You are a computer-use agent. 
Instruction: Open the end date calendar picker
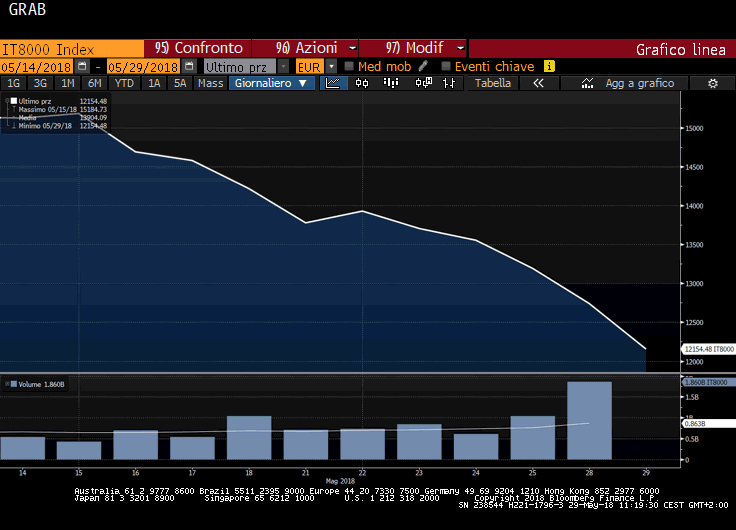pos(187,67)
